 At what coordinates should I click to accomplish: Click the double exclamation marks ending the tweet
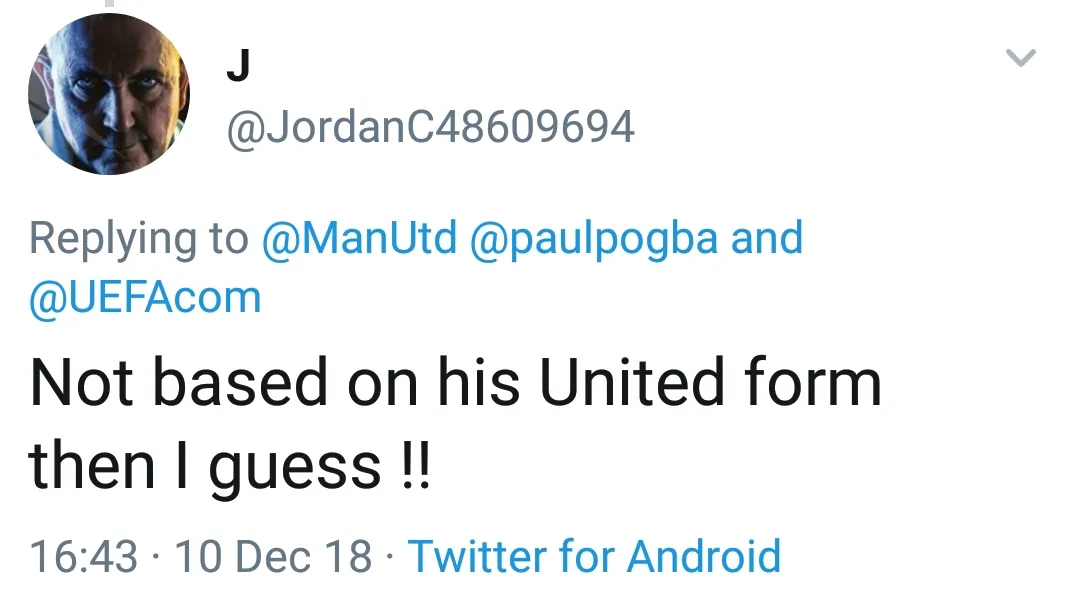tap(412, 465)
